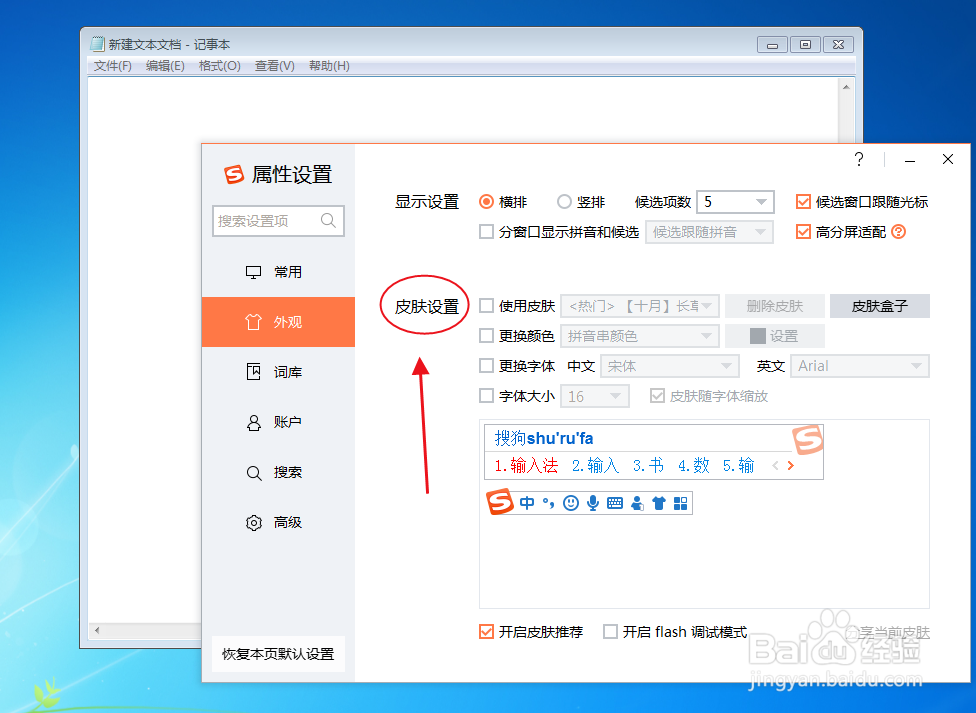976x713 pixels.
Task: Click the 皮肤盒子 button
Action: (x=880, y=306)
